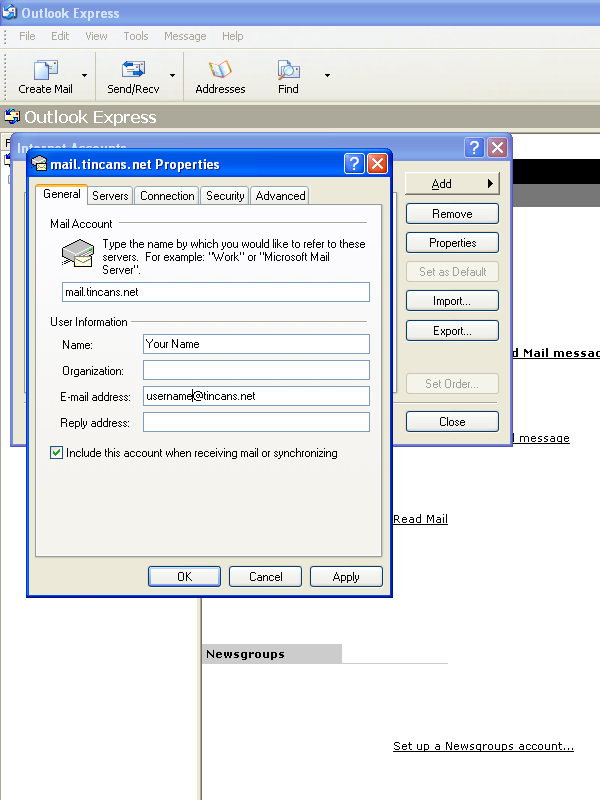The height and width of the screenshot is (800, 600).
Task: Switch to the Servers tab
Action: click(110, 195)
